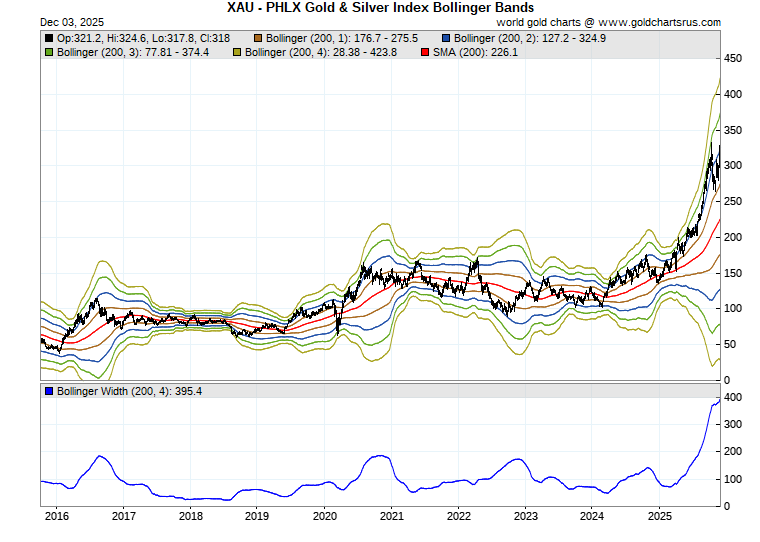
Task: Click the black OHLC price legend swatch
Action: point(49,38)
